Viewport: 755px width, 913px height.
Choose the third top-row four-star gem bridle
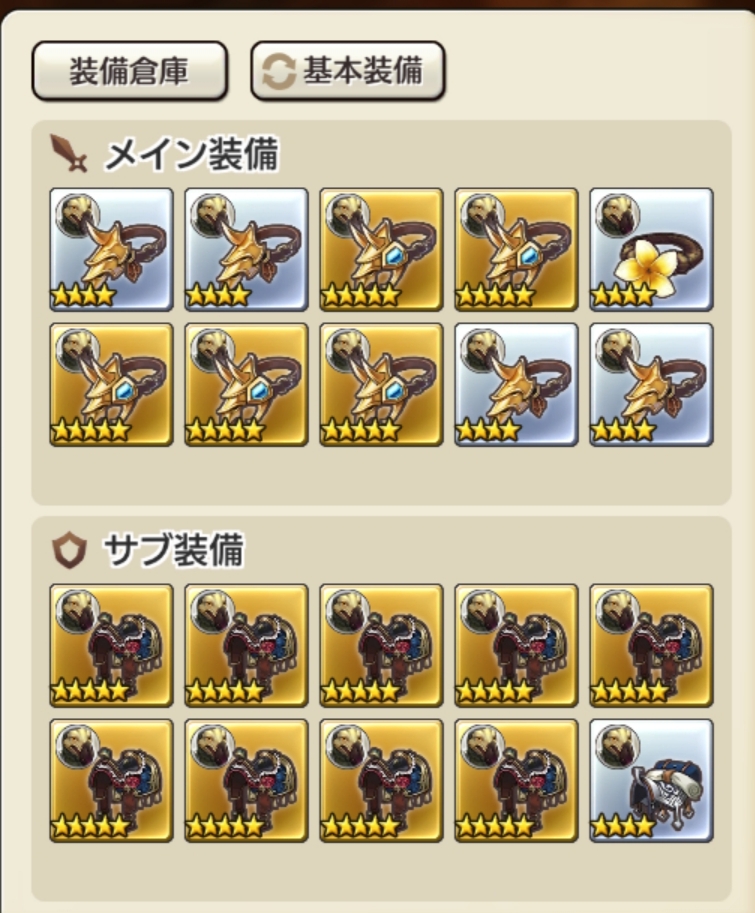click(x=381, y=249)
